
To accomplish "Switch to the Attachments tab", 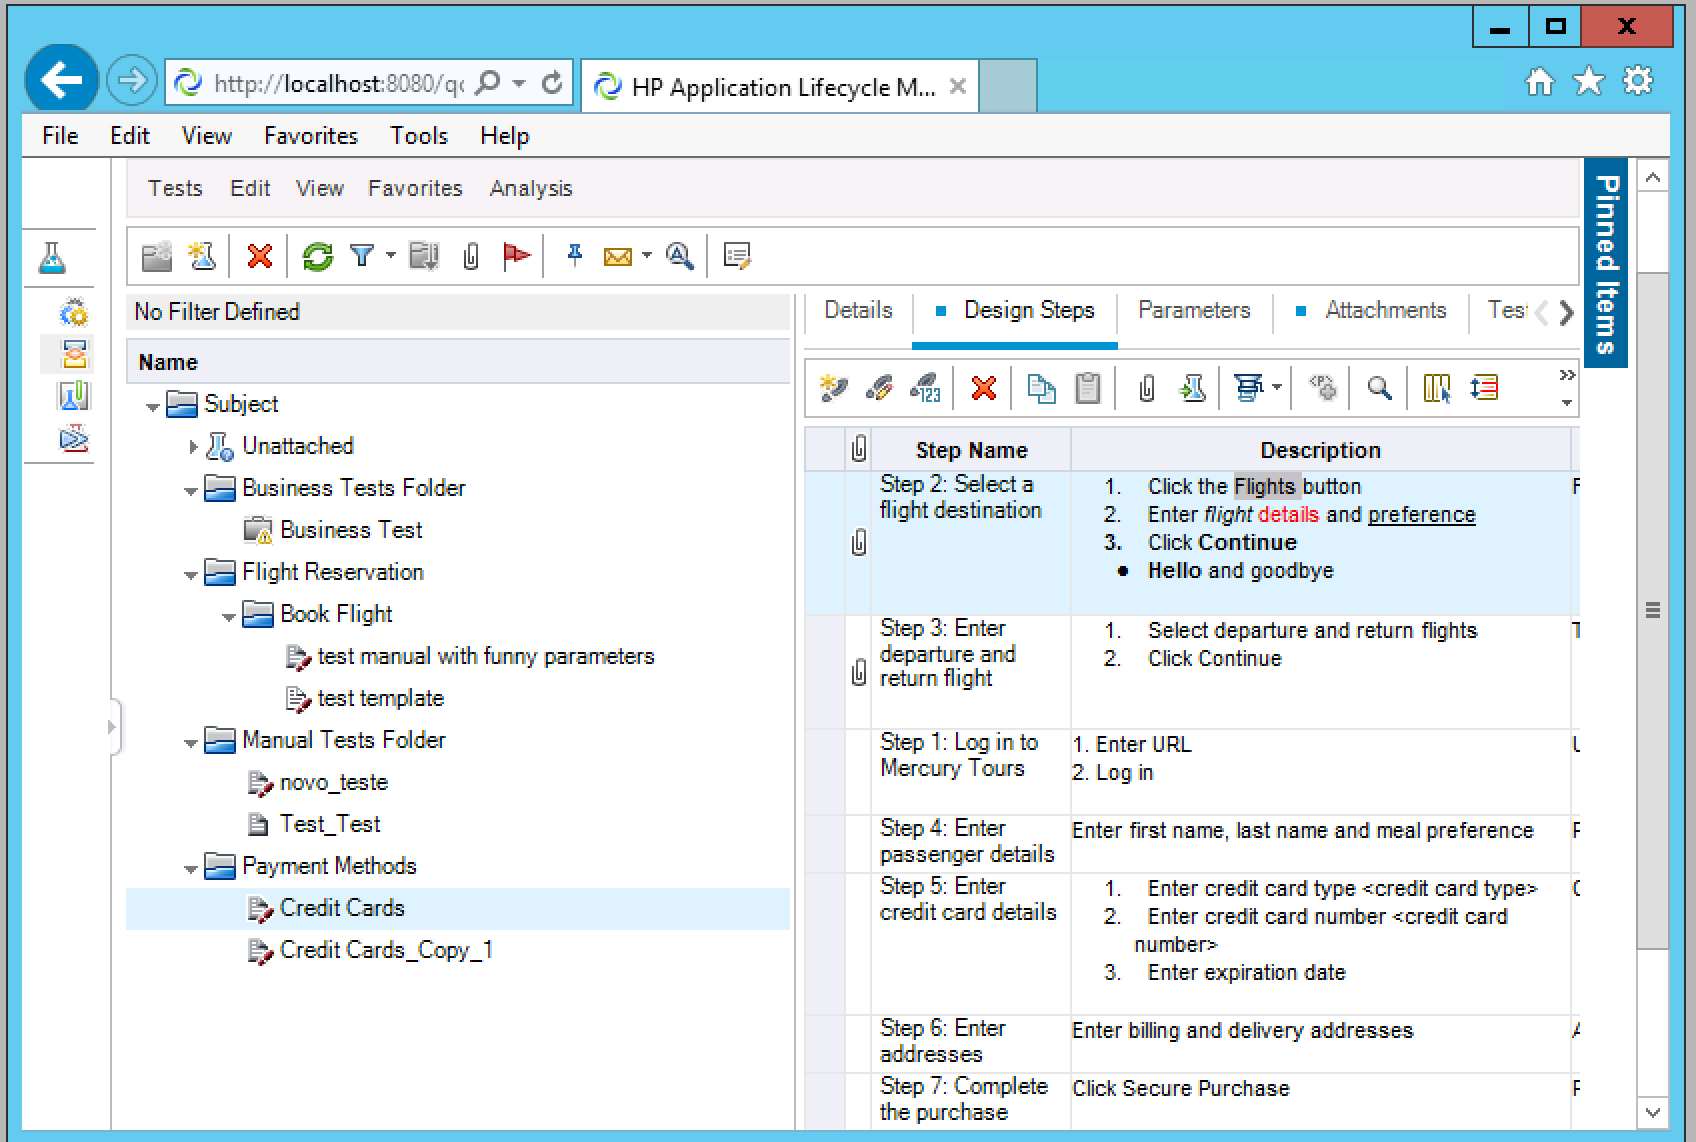I will click(x=1385, y=311).
